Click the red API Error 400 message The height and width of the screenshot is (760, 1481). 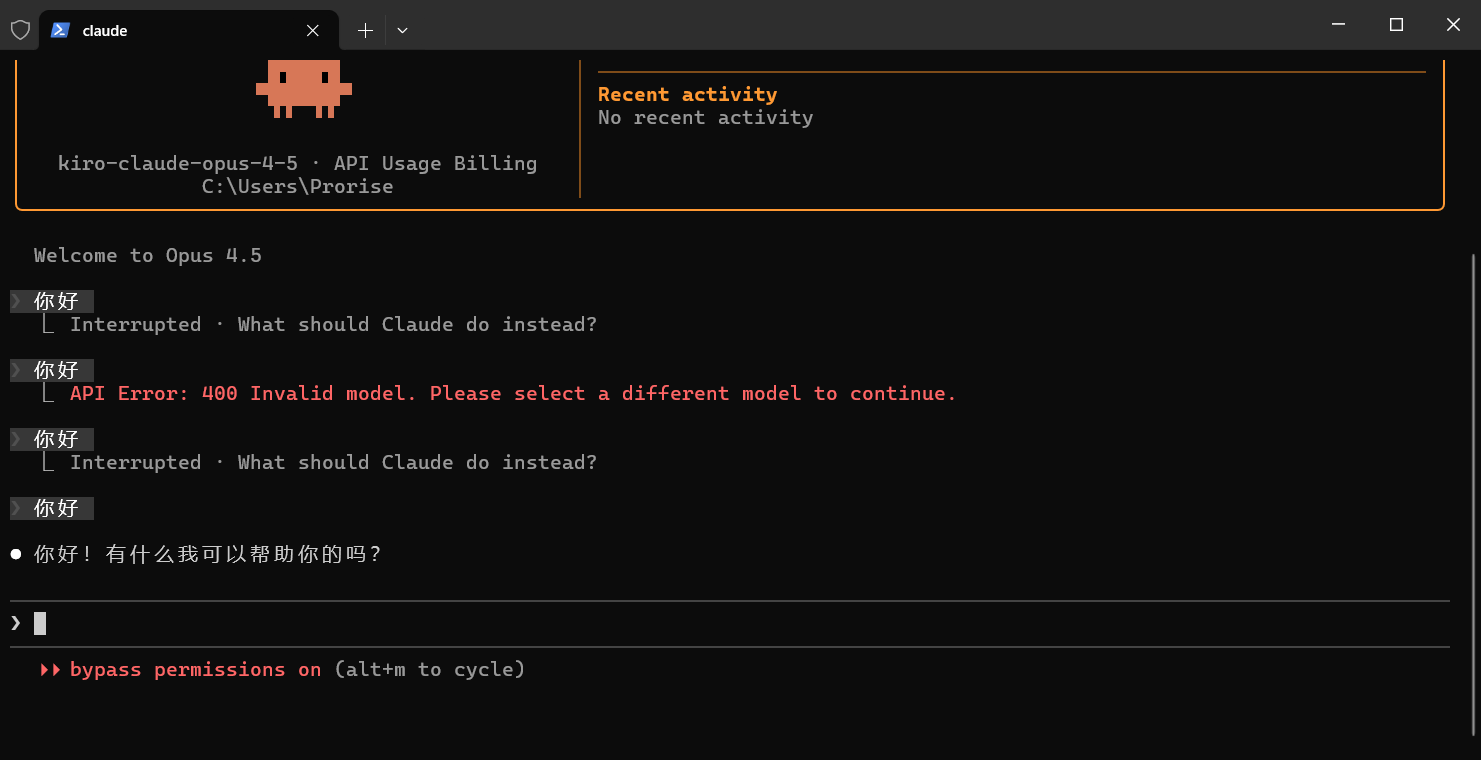[513, 394]
